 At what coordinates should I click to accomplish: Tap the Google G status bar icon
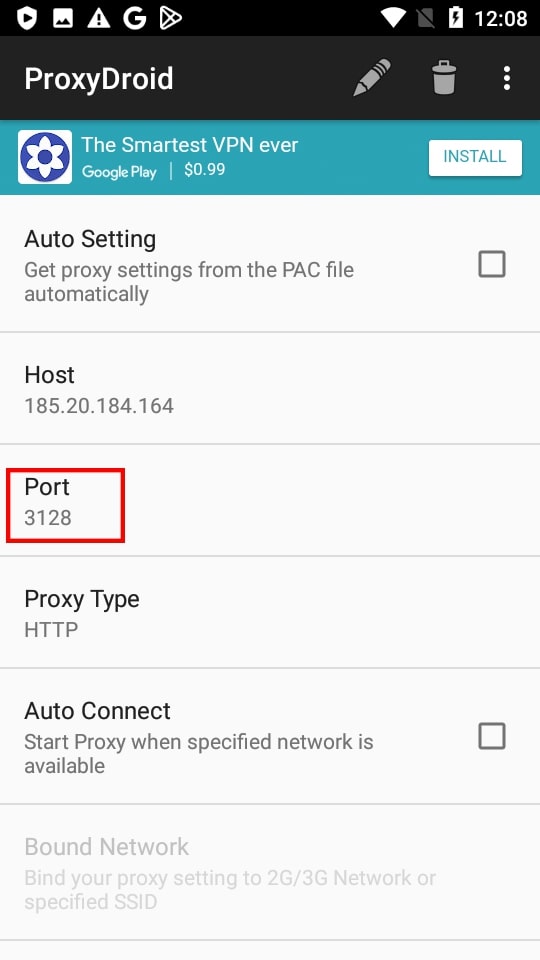tap(134, 18)
